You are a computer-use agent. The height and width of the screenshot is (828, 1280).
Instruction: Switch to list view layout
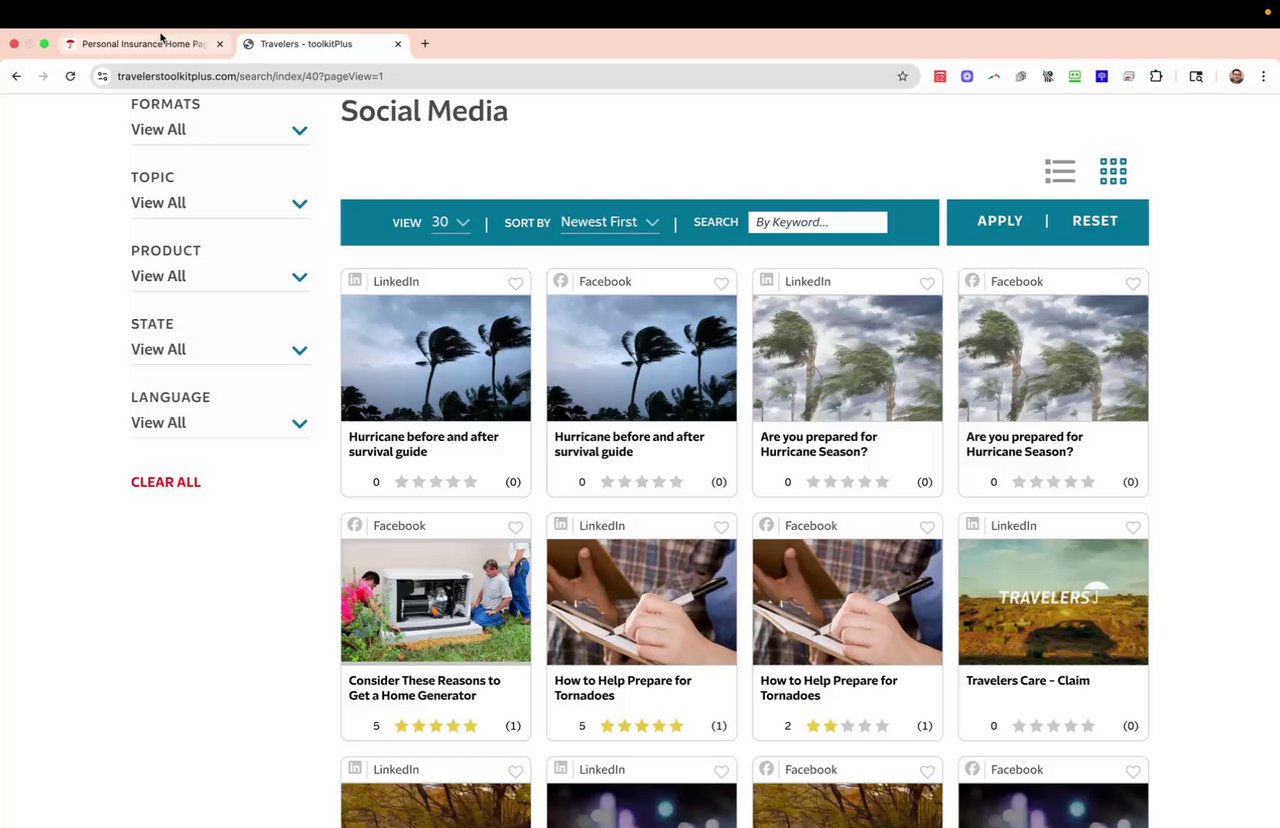(1060, 171)
